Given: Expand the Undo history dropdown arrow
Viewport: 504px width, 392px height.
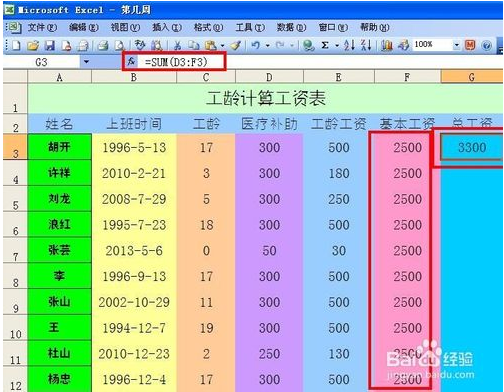Looking at the screenshot, I should click(267, 45).
